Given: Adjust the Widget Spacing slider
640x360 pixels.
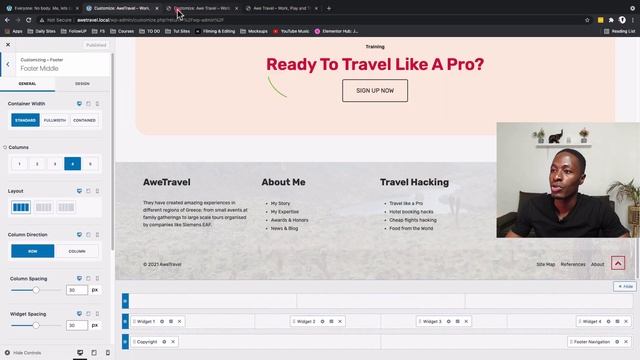Looking at the screenshot, I should point(36,325).
